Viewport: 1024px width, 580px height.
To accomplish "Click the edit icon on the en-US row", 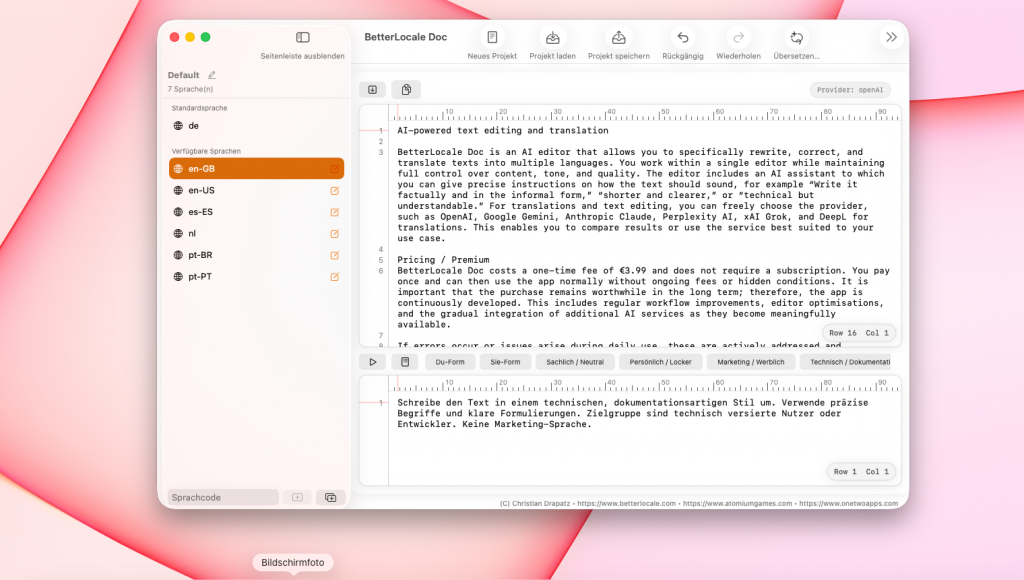I will (x=335, y=190).
